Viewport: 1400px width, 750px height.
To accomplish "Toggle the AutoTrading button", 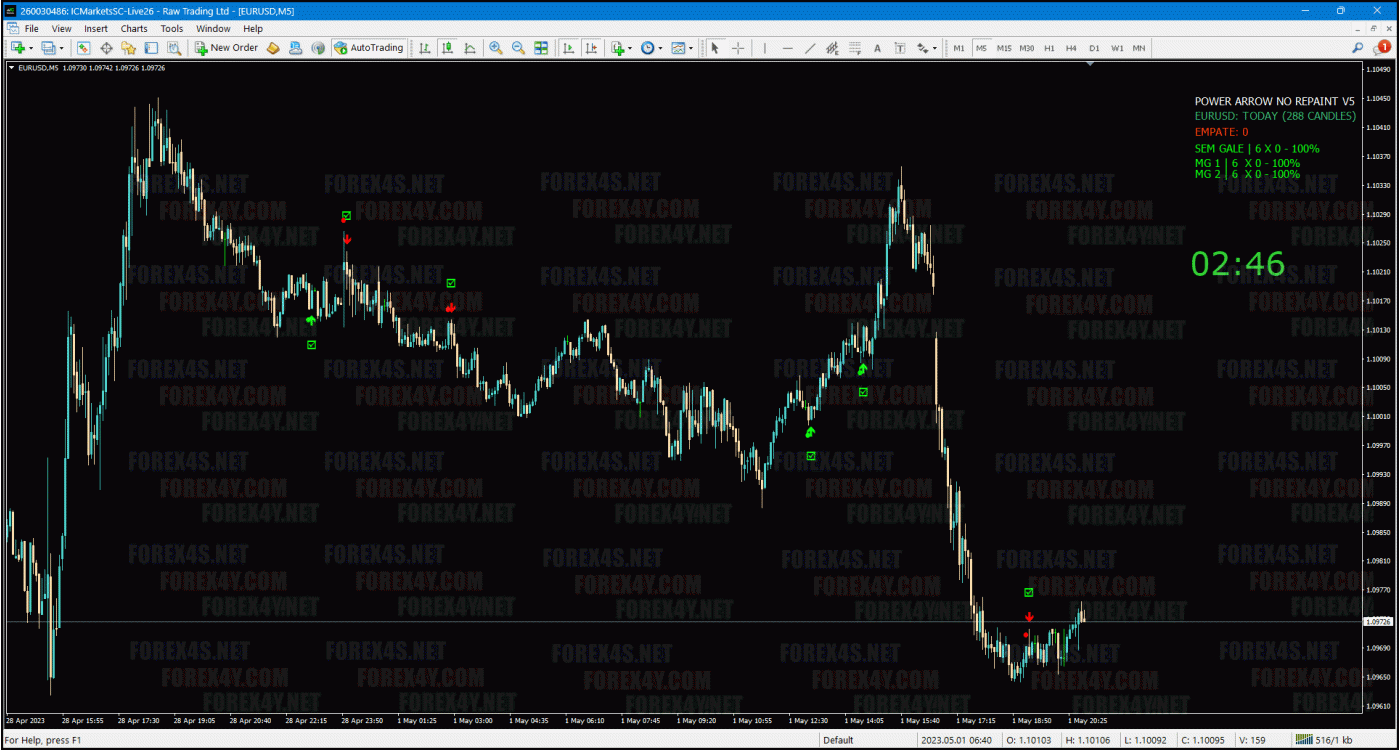I will (369, 48).
